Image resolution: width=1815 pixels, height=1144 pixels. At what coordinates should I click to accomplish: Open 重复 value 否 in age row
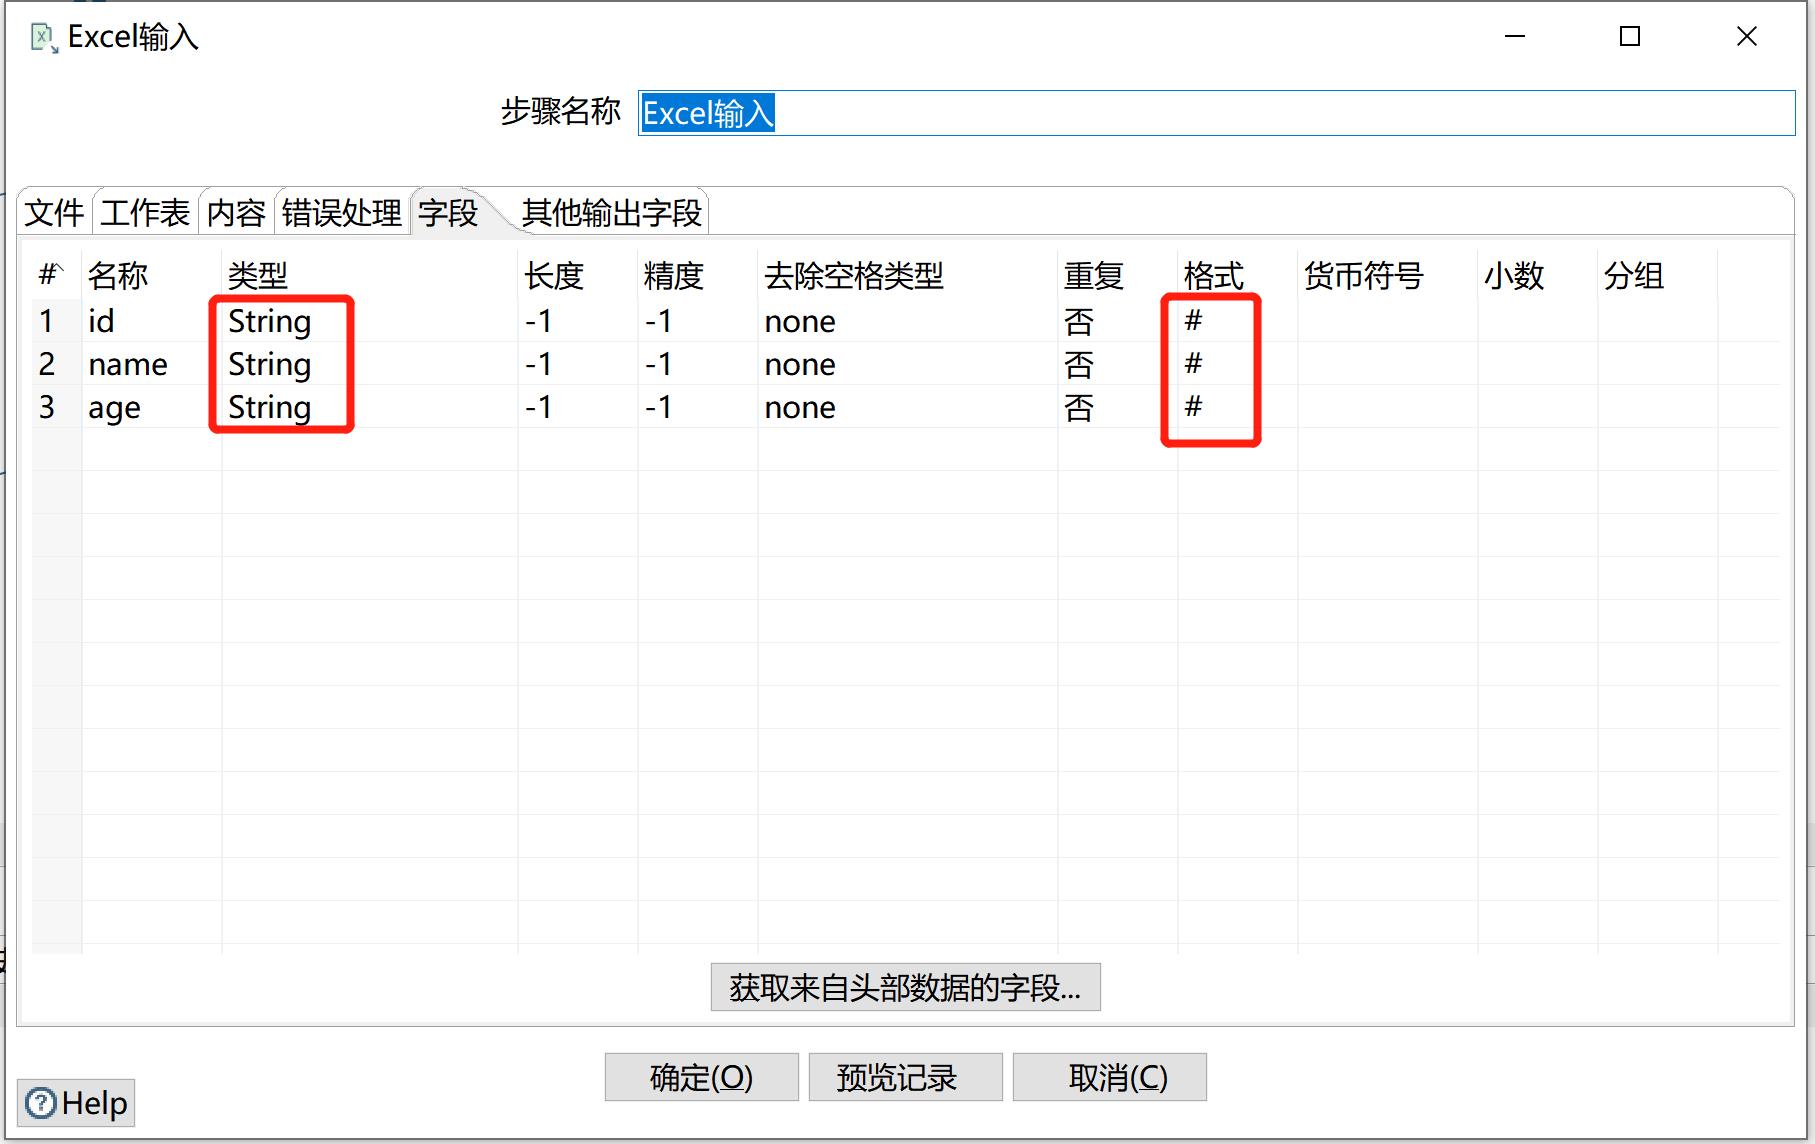tap(1117, 407)
